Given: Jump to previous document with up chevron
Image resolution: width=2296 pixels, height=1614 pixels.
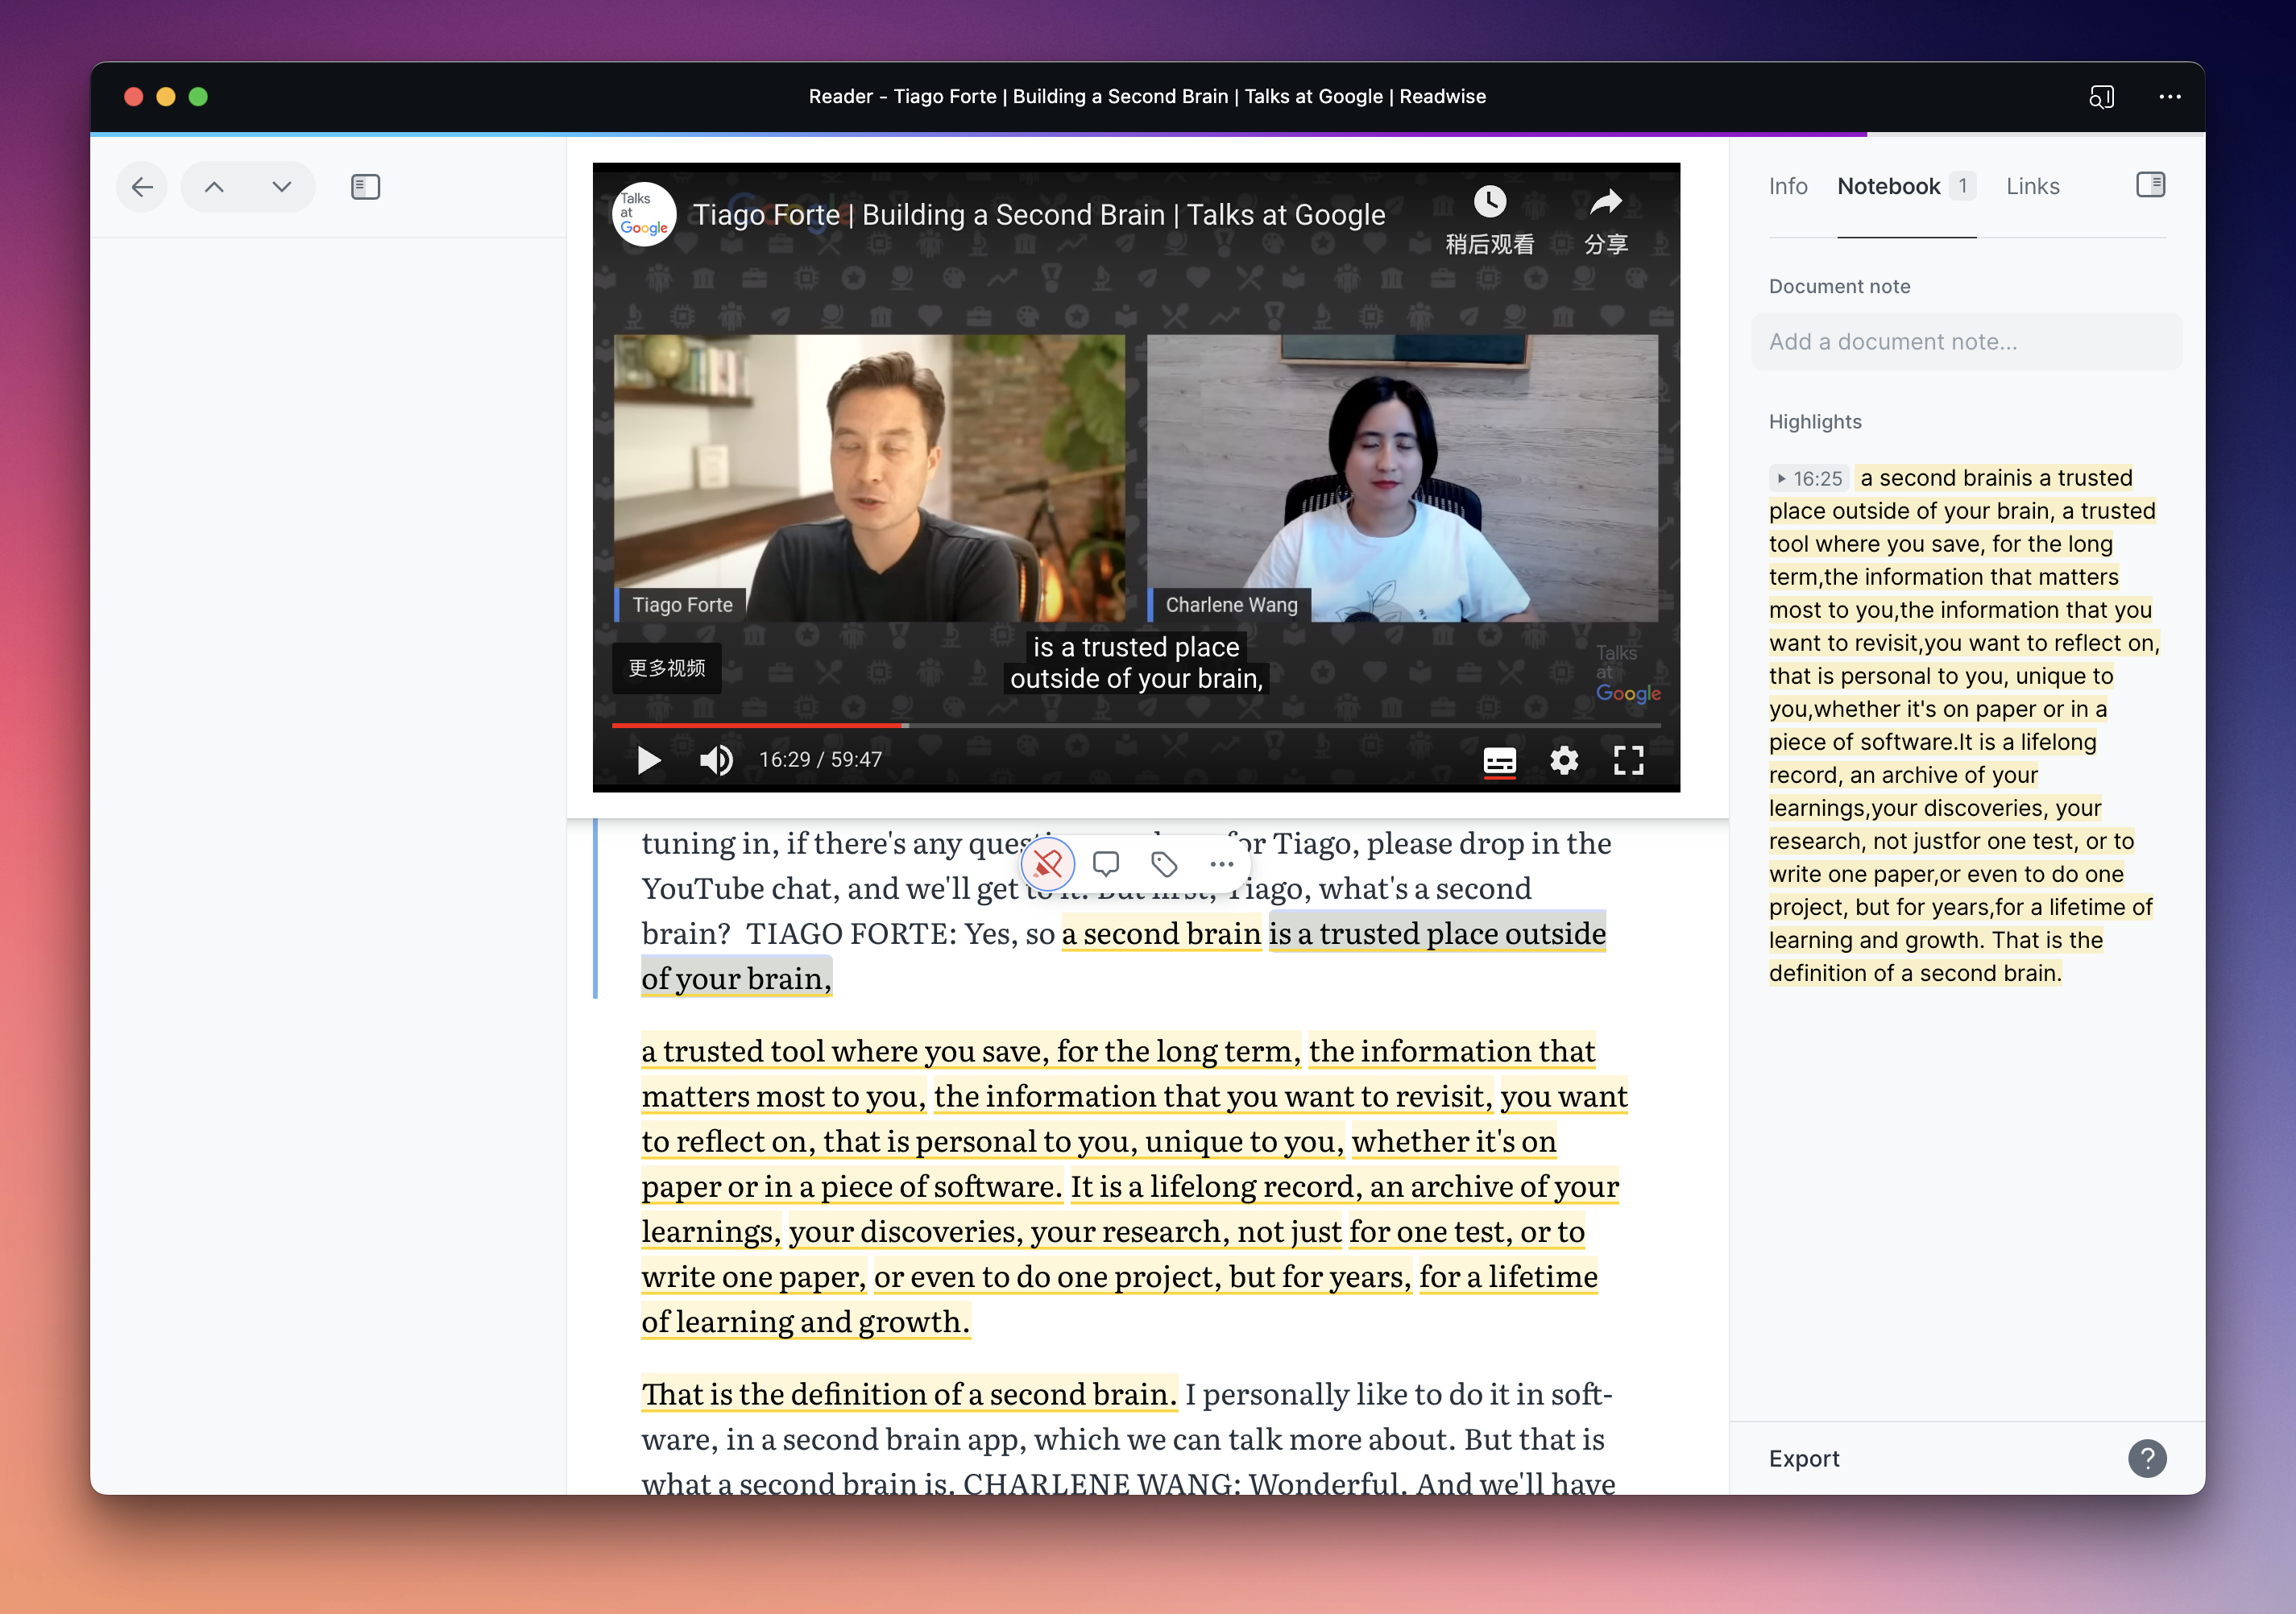Looking at the screenshot, I should point(214,187).
